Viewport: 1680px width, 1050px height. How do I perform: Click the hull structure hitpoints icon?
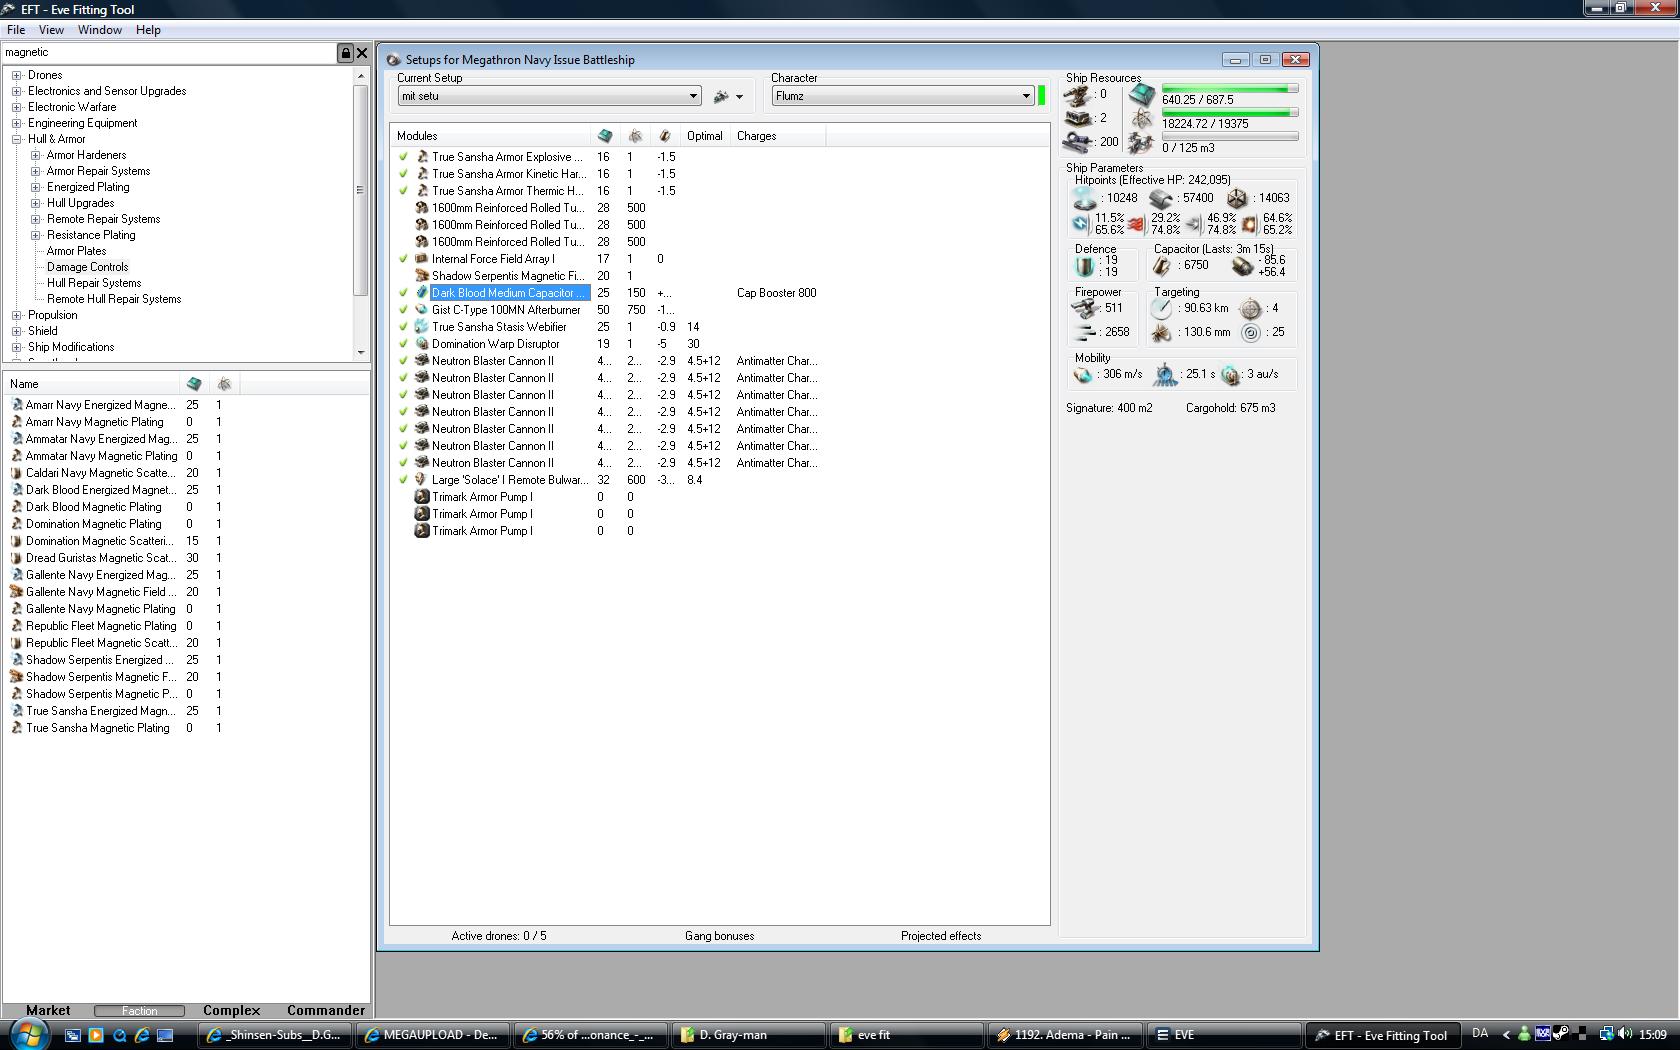[1237, 199]
